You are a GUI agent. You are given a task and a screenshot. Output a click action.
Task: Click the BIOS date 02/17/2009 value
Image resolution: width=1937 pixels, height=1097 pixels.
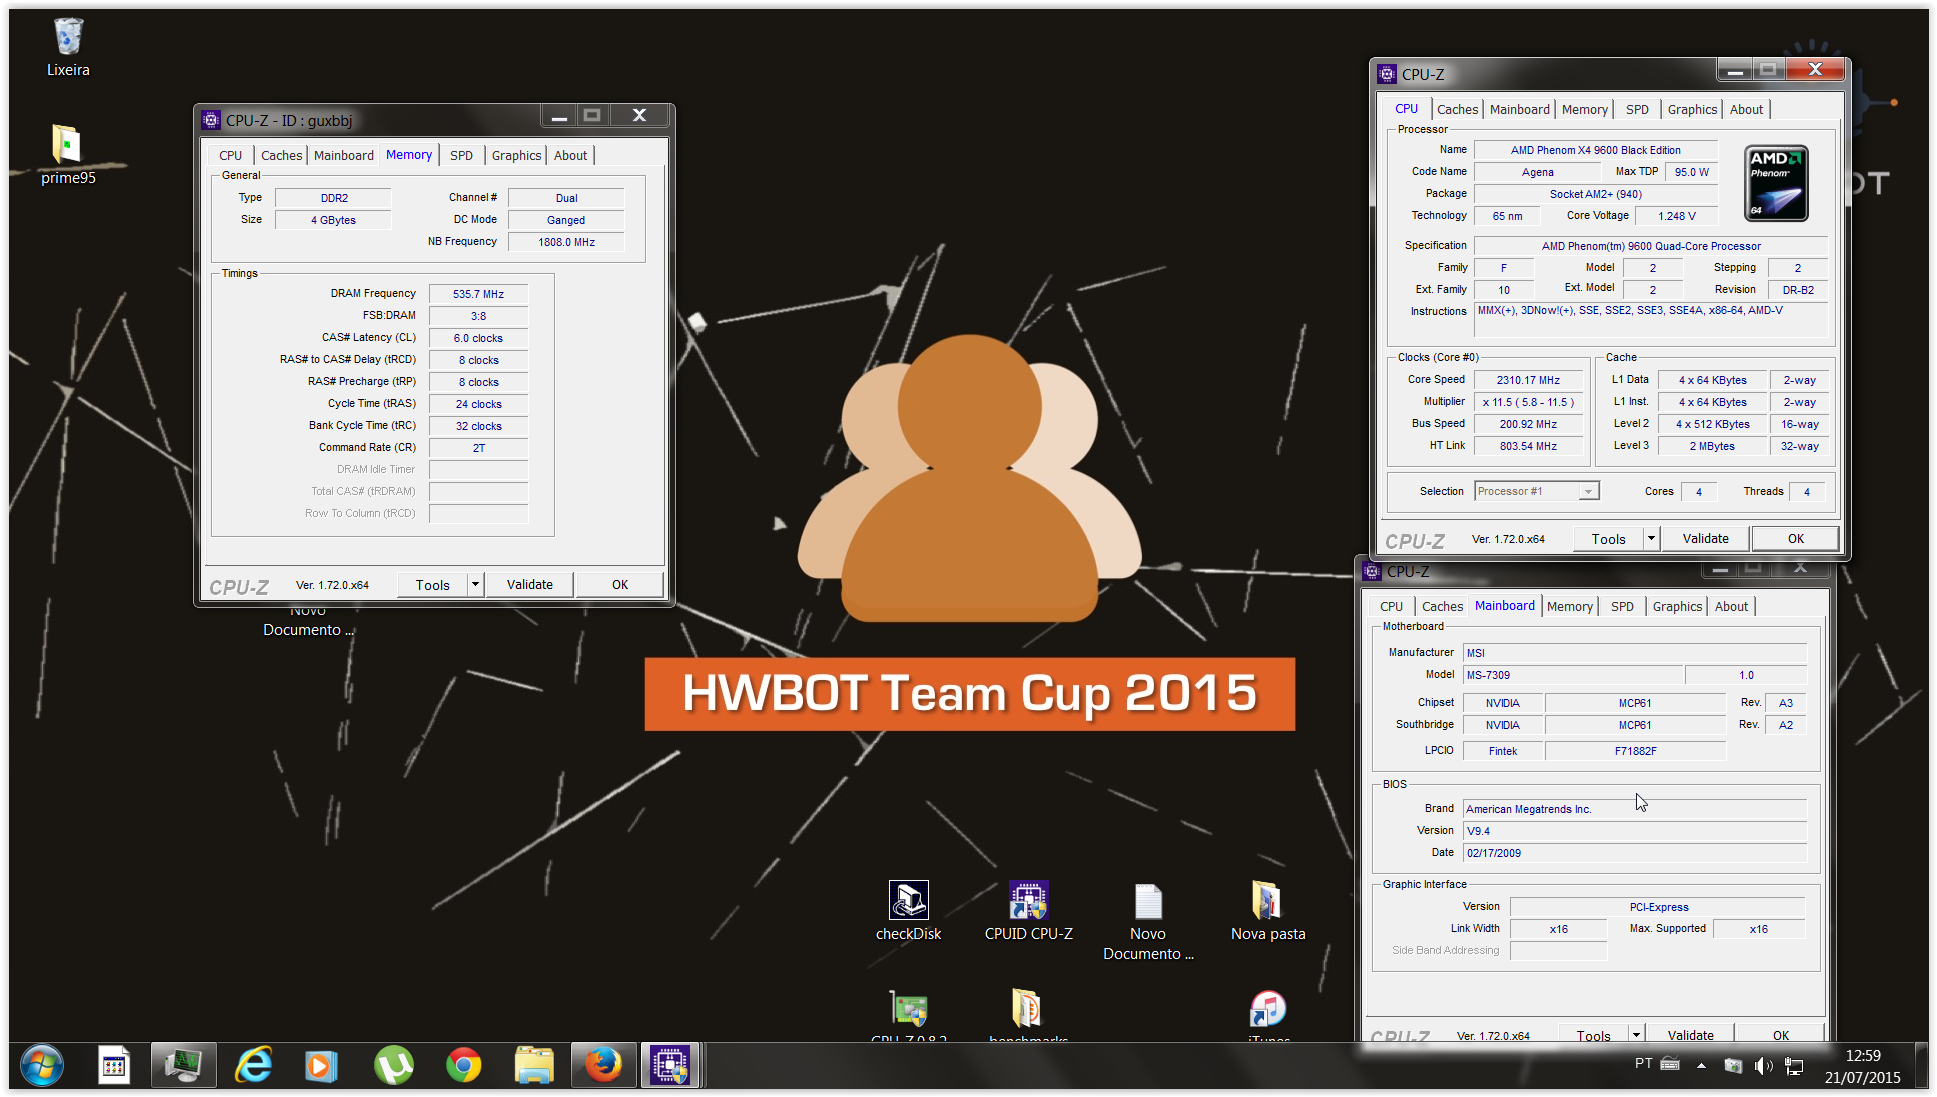tap(1634, 853)
